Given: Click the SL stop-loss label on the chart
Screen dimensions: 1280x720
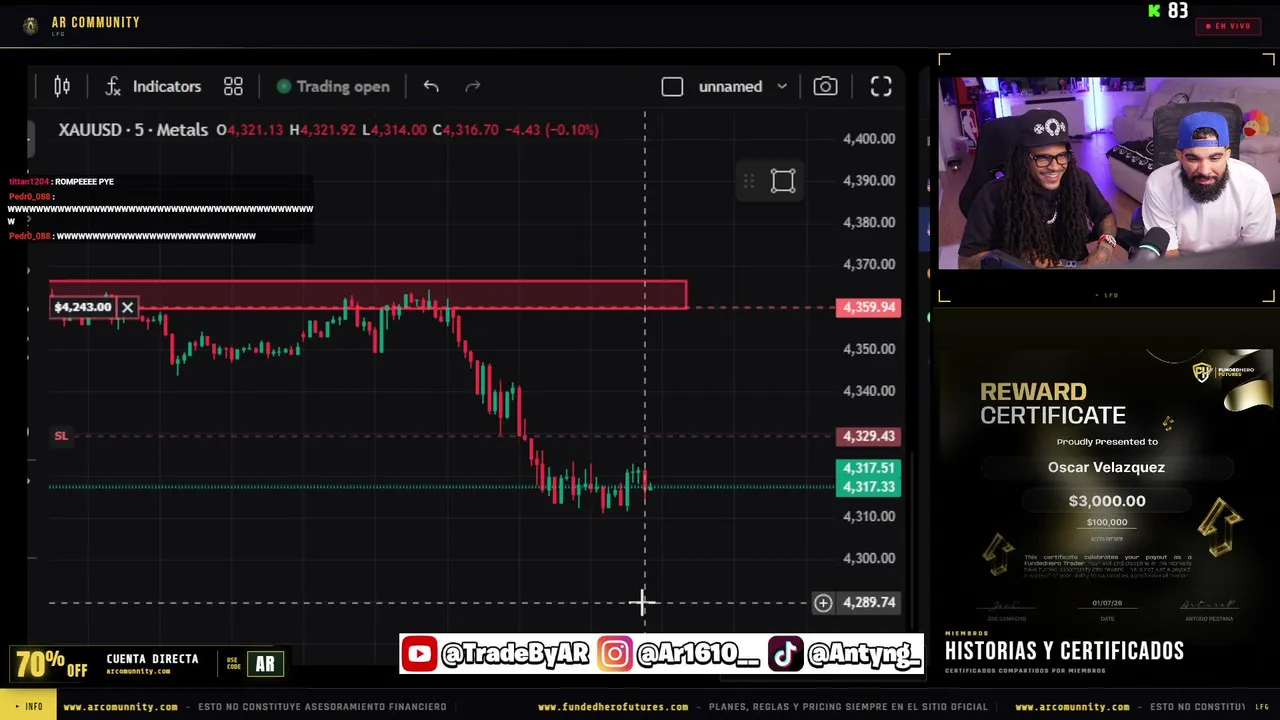Looking at the screenshot, I should (x=61, y=436).
